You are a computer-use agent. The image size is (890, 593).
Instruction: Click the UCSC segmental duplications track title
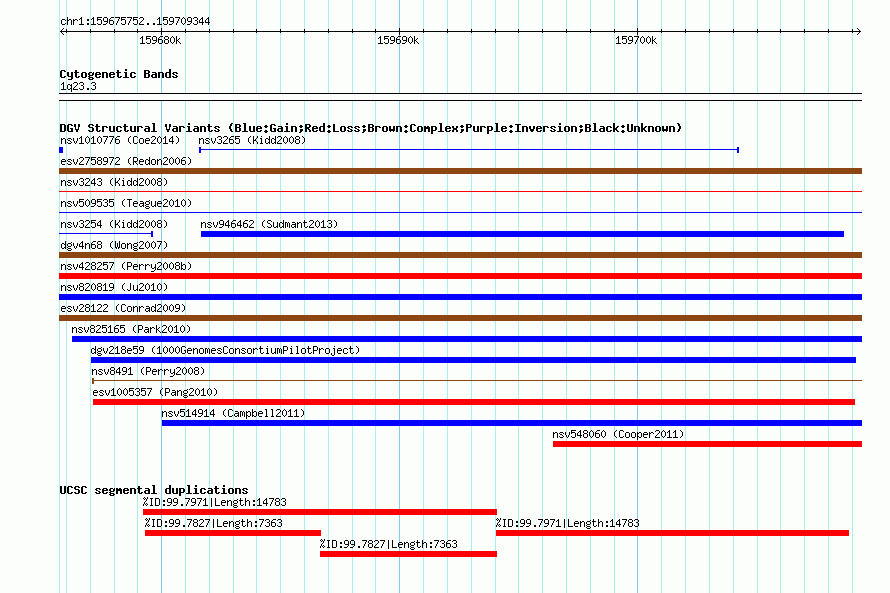coord(154,490)
